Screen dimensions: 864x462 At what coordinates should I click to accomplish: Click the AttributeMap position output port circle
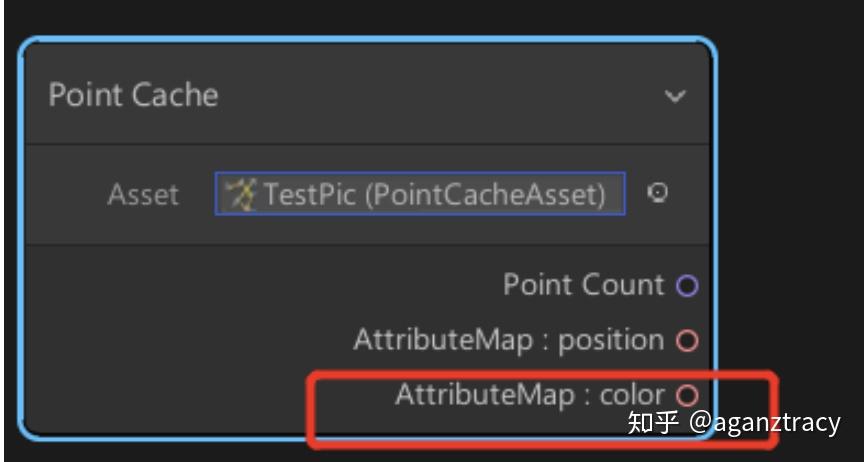(687, 341)
